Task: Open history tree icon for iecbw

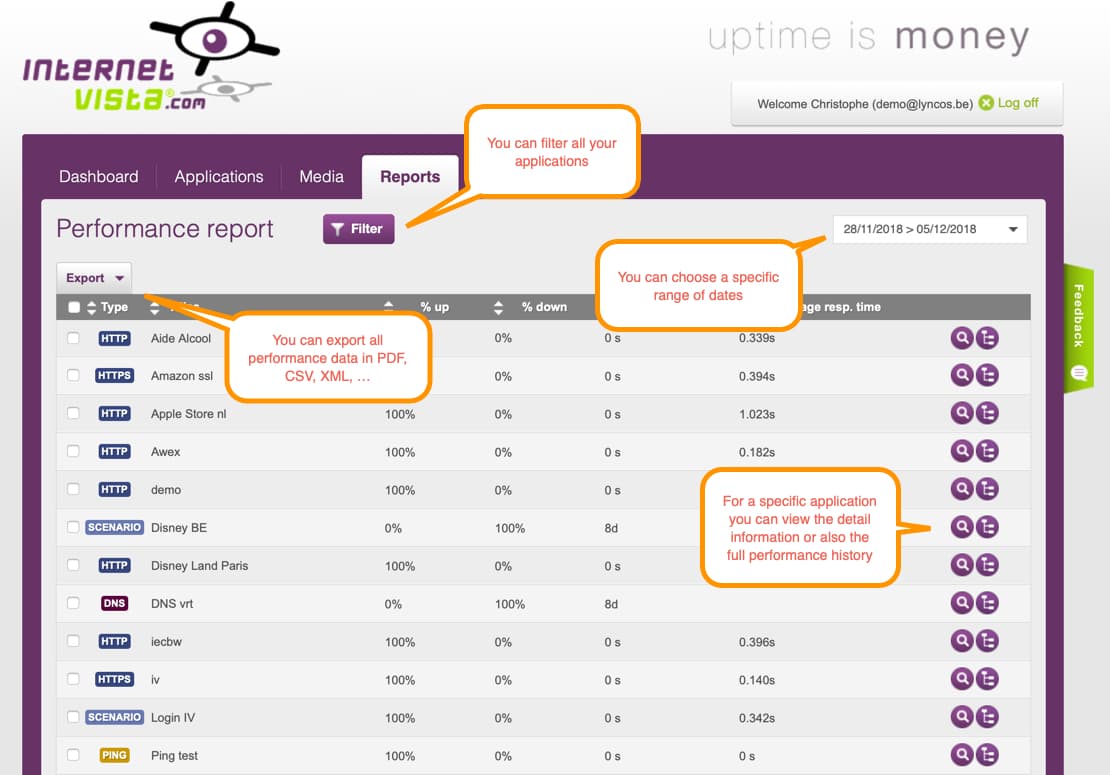Action: pyautogui.click(x=987, y=641)
